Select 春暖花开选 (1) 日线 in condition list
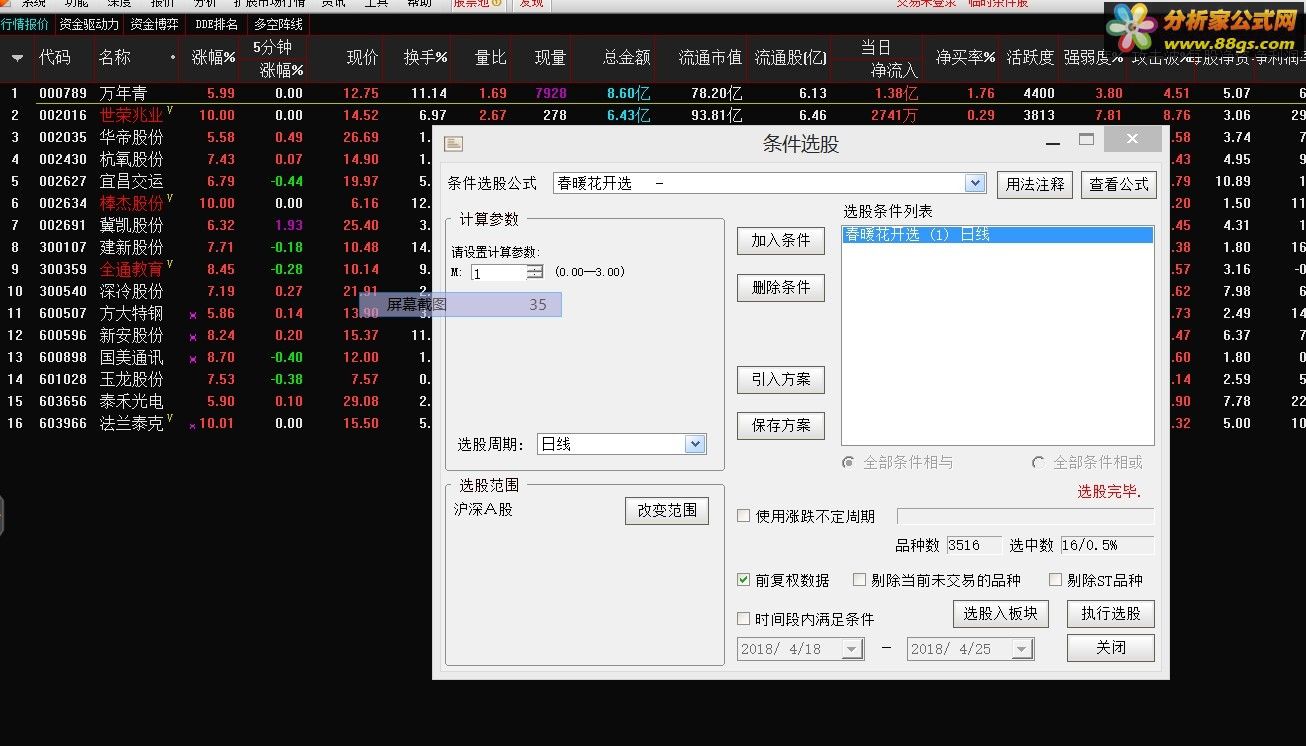 [997, 235]
